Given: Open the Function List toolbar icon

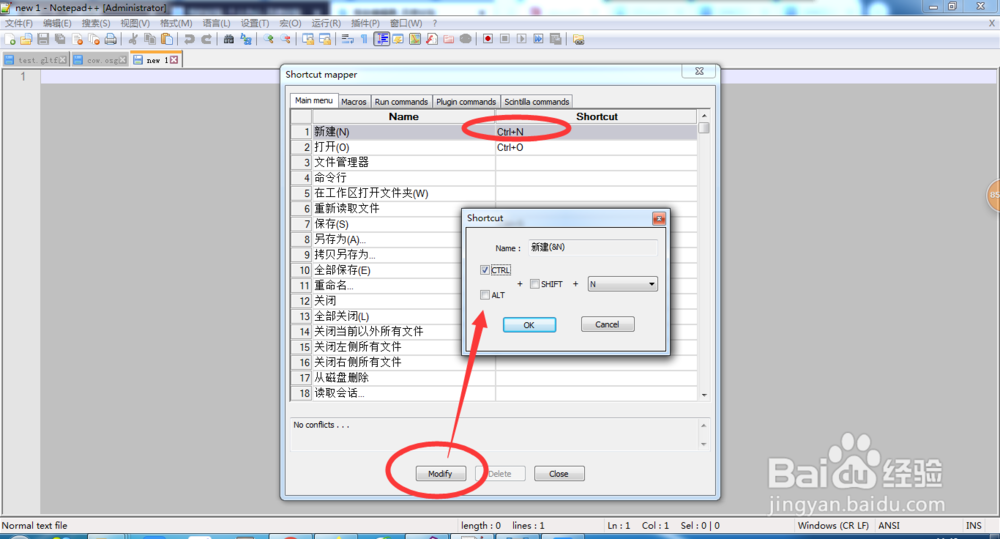Looking at the screenshot, I should (x=432, y=40).
